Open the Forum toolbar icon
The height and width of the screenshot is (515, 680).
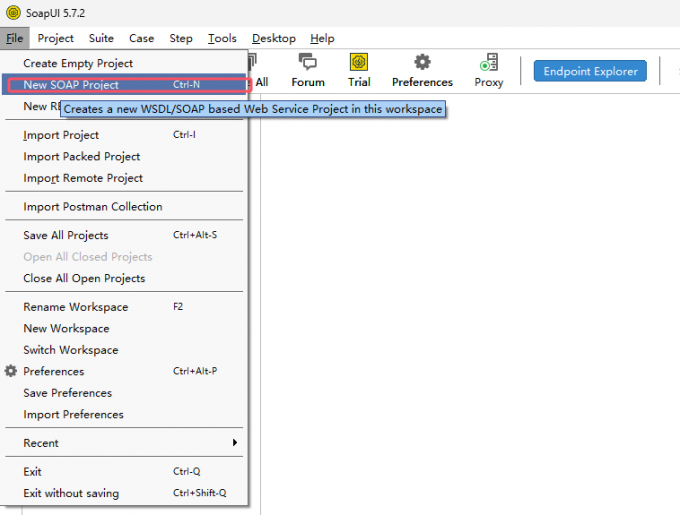point(307,70)
